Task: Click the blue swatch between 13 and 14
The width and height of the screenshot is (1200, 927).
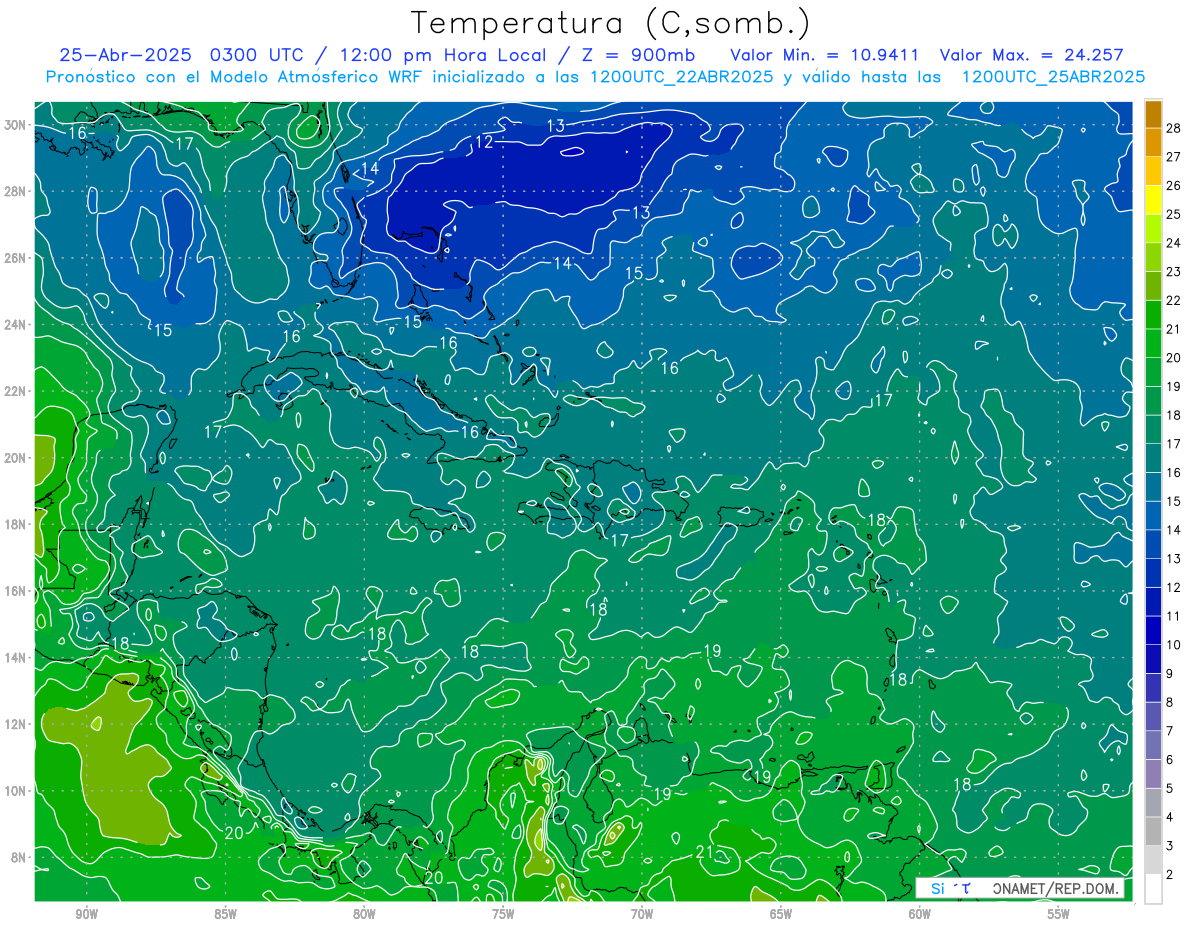Action: click(1153, 544)
